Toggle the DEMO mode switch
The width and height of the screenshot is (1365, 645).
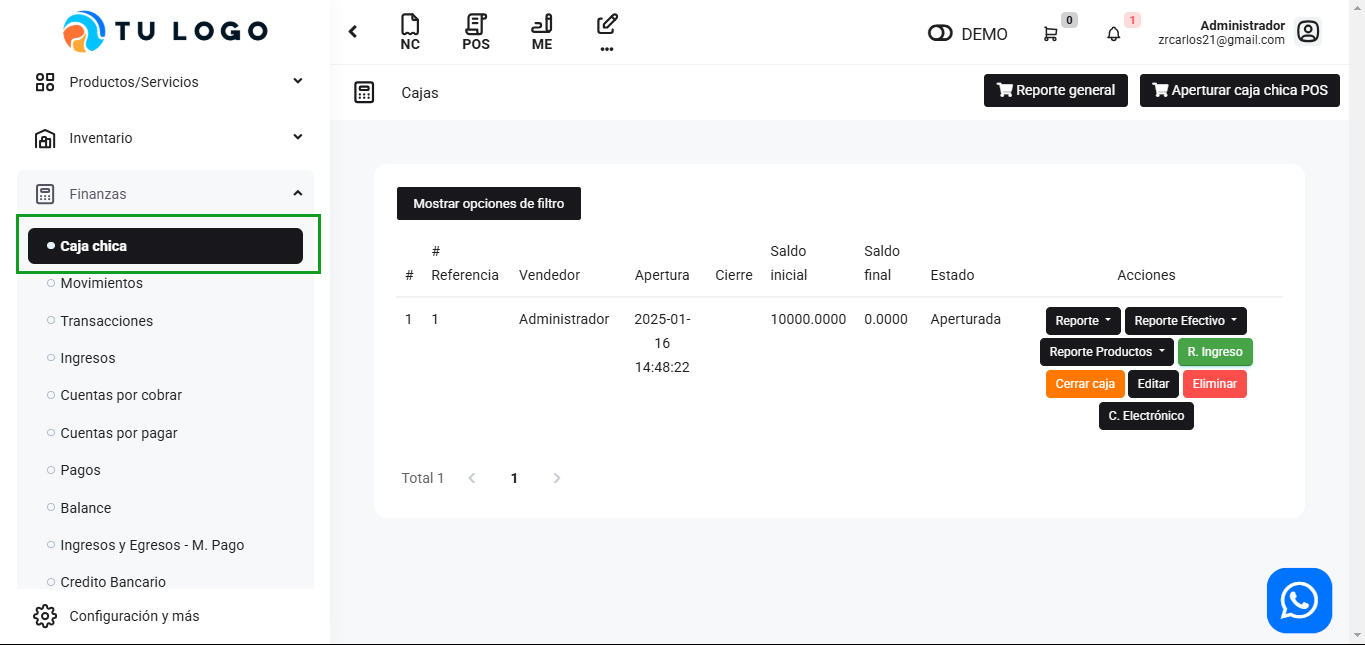[940, 34]
